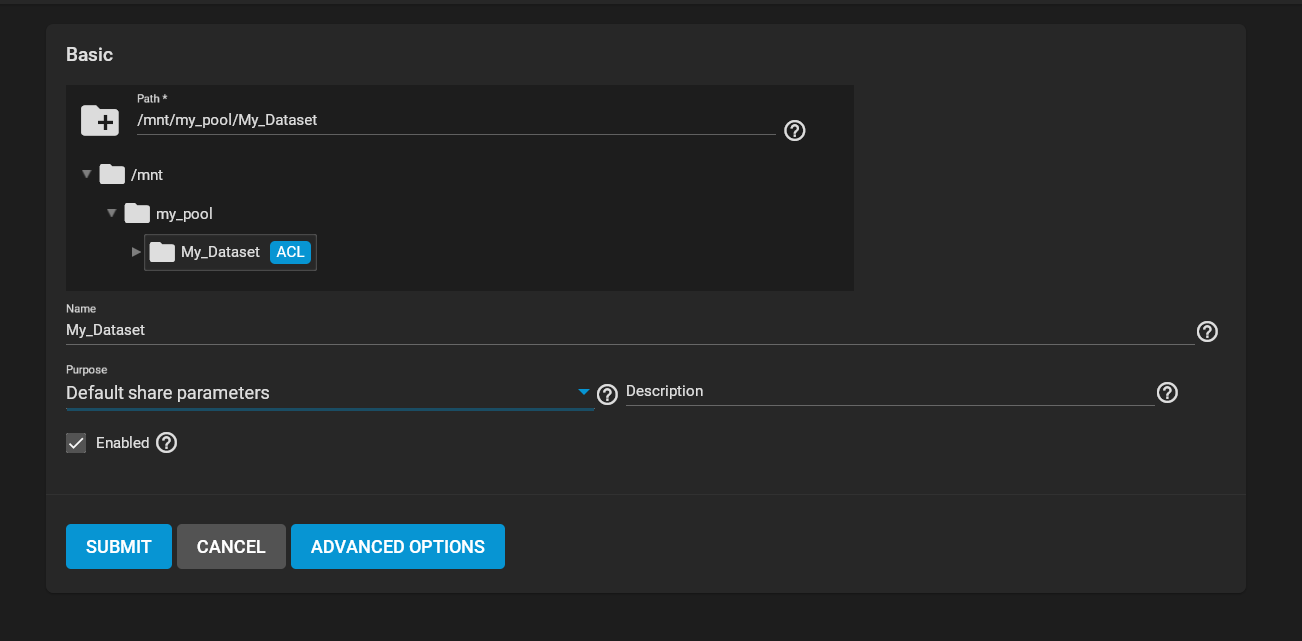Open help tooltip for Name field

1207,332
